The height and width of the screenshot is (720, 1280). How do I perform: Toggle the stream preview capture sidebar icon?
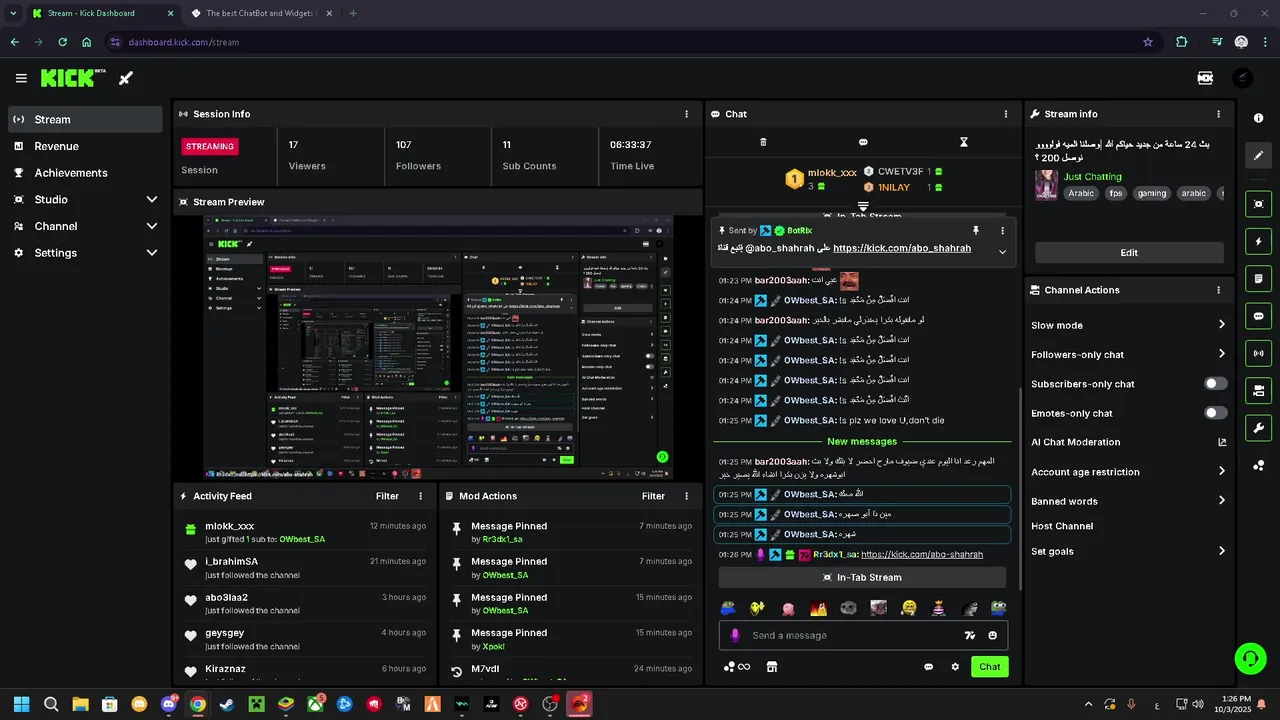(1258, 204)
